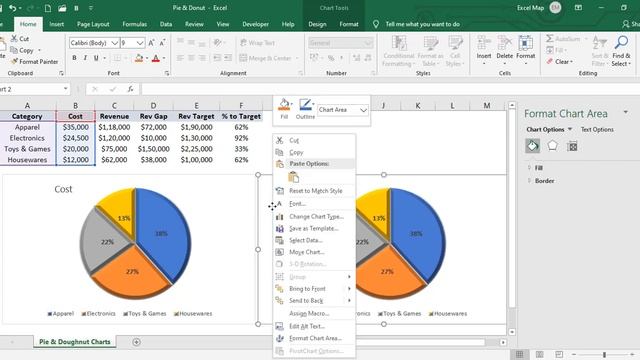Open the Format Chart Area pane options arrow

click(626, 112)
